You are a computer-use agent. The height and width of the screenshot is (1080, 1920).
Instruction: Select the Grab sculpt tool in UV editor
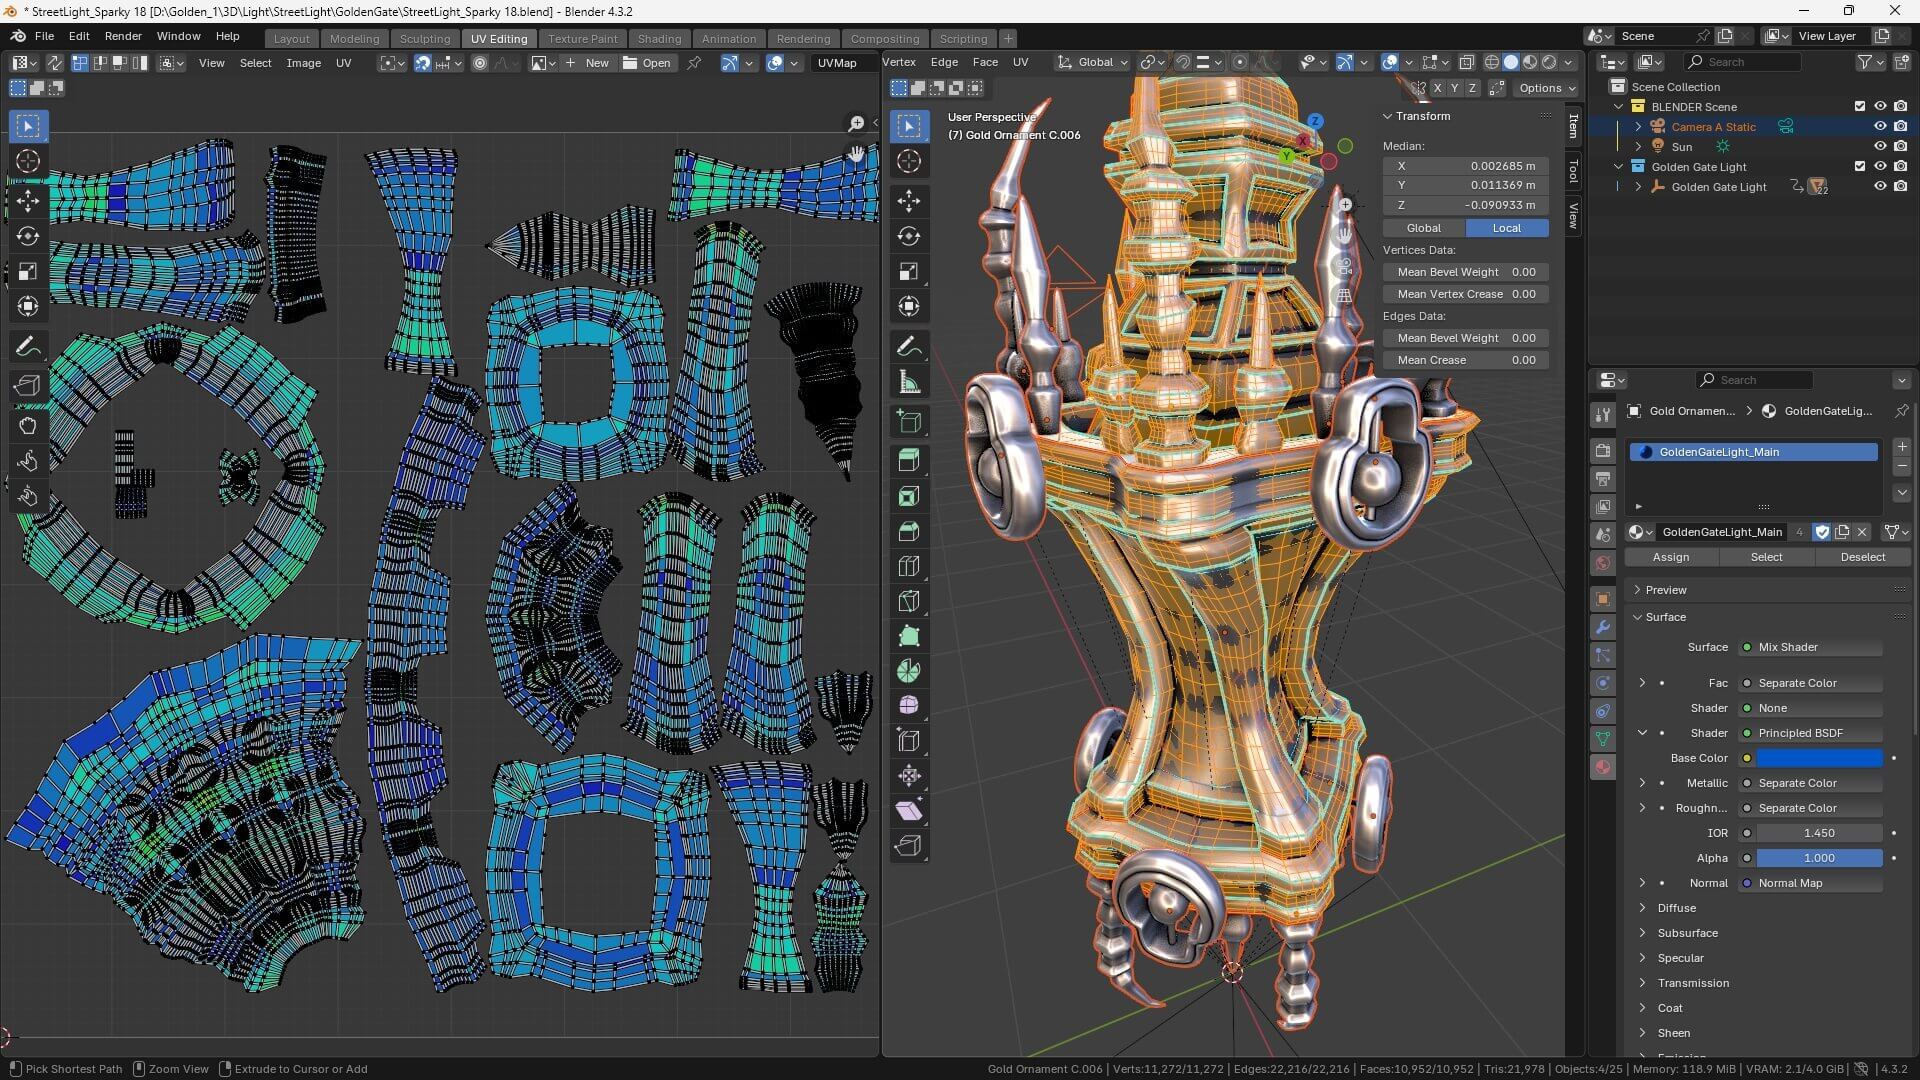click(28, 425)
